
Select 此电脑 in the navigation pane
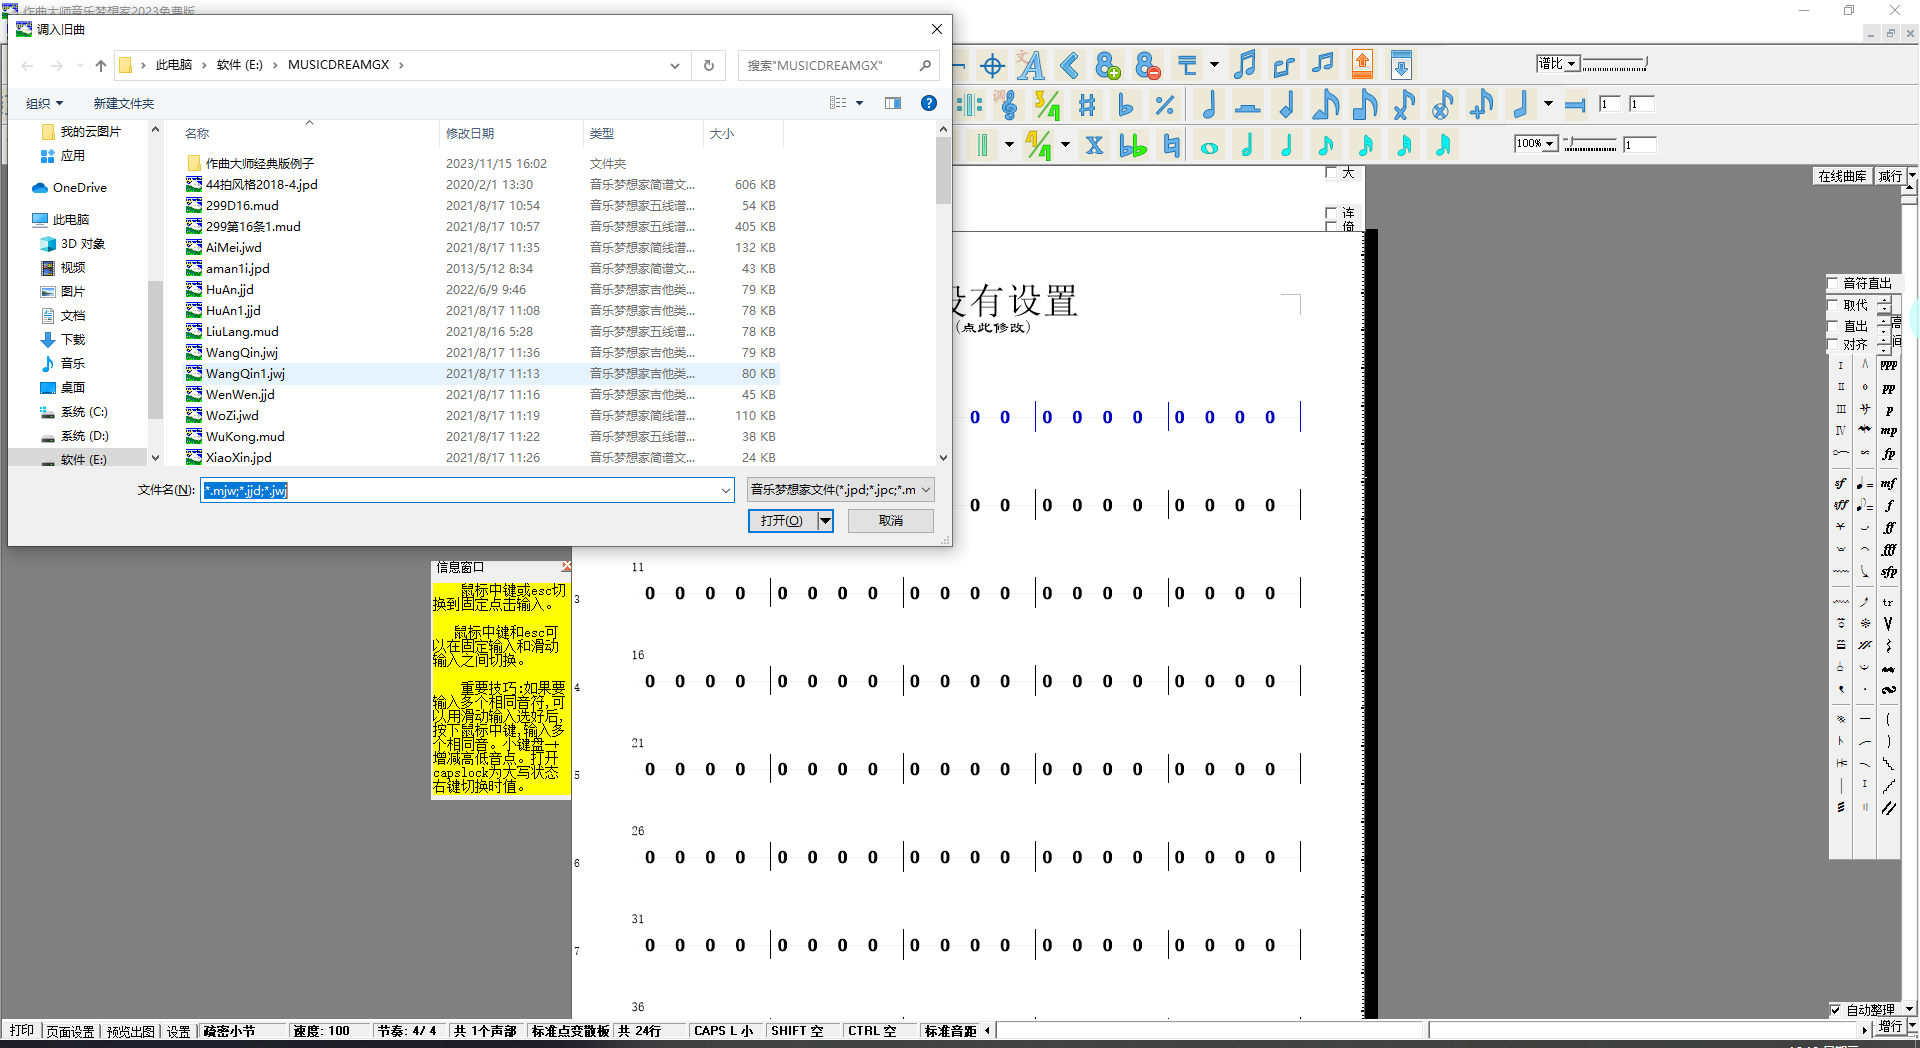tap(70, 219)
